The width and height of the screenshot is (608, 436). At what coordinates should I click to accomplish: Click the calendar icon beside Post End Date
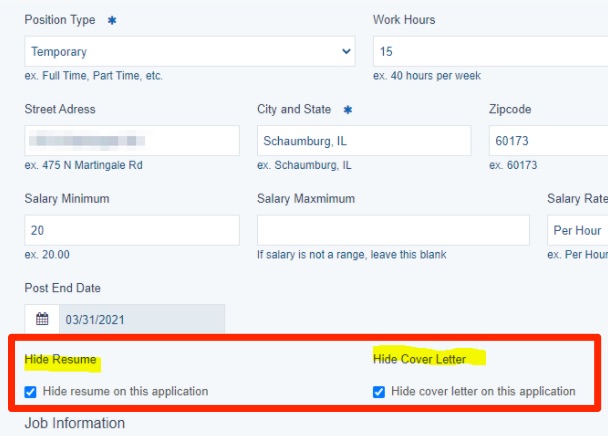[x=42, y=320]
